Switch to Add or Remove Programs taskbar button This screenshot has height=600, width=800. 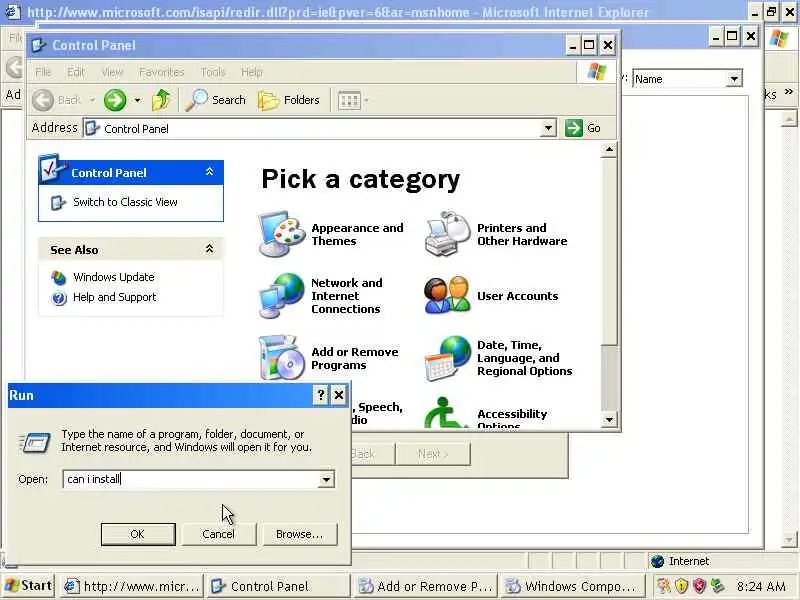point(426,586)
